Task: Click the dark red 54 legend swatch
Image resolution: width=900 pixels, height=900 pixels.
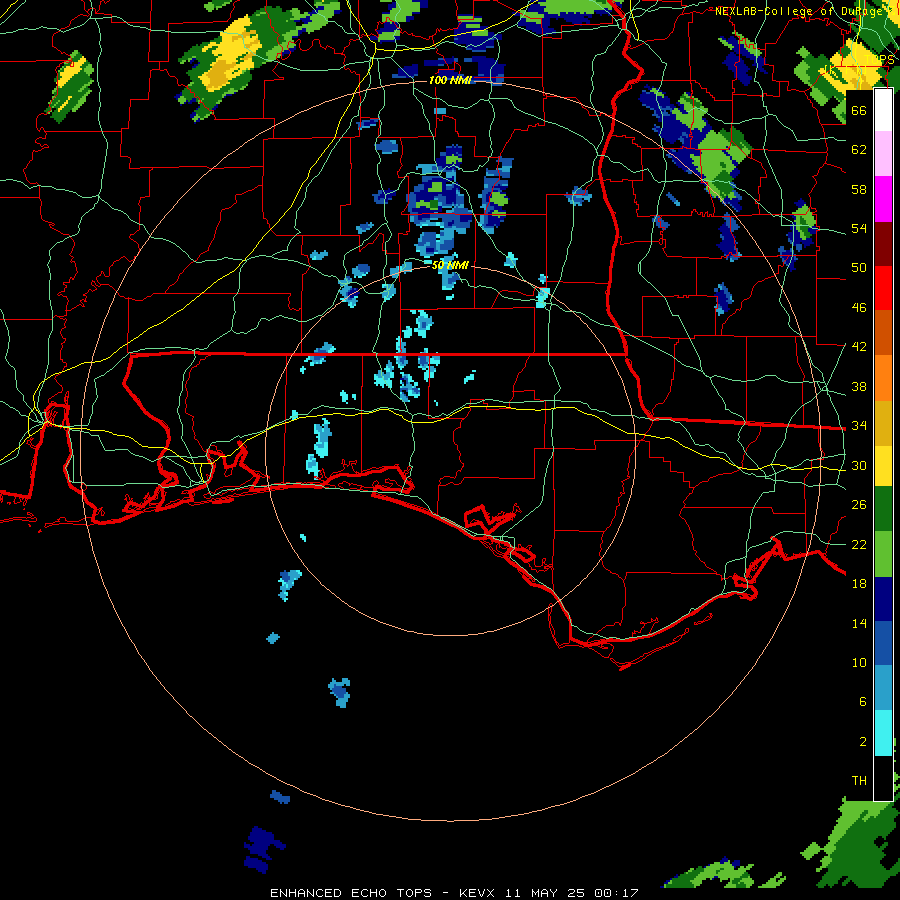Action: click(x=883, y=244)
